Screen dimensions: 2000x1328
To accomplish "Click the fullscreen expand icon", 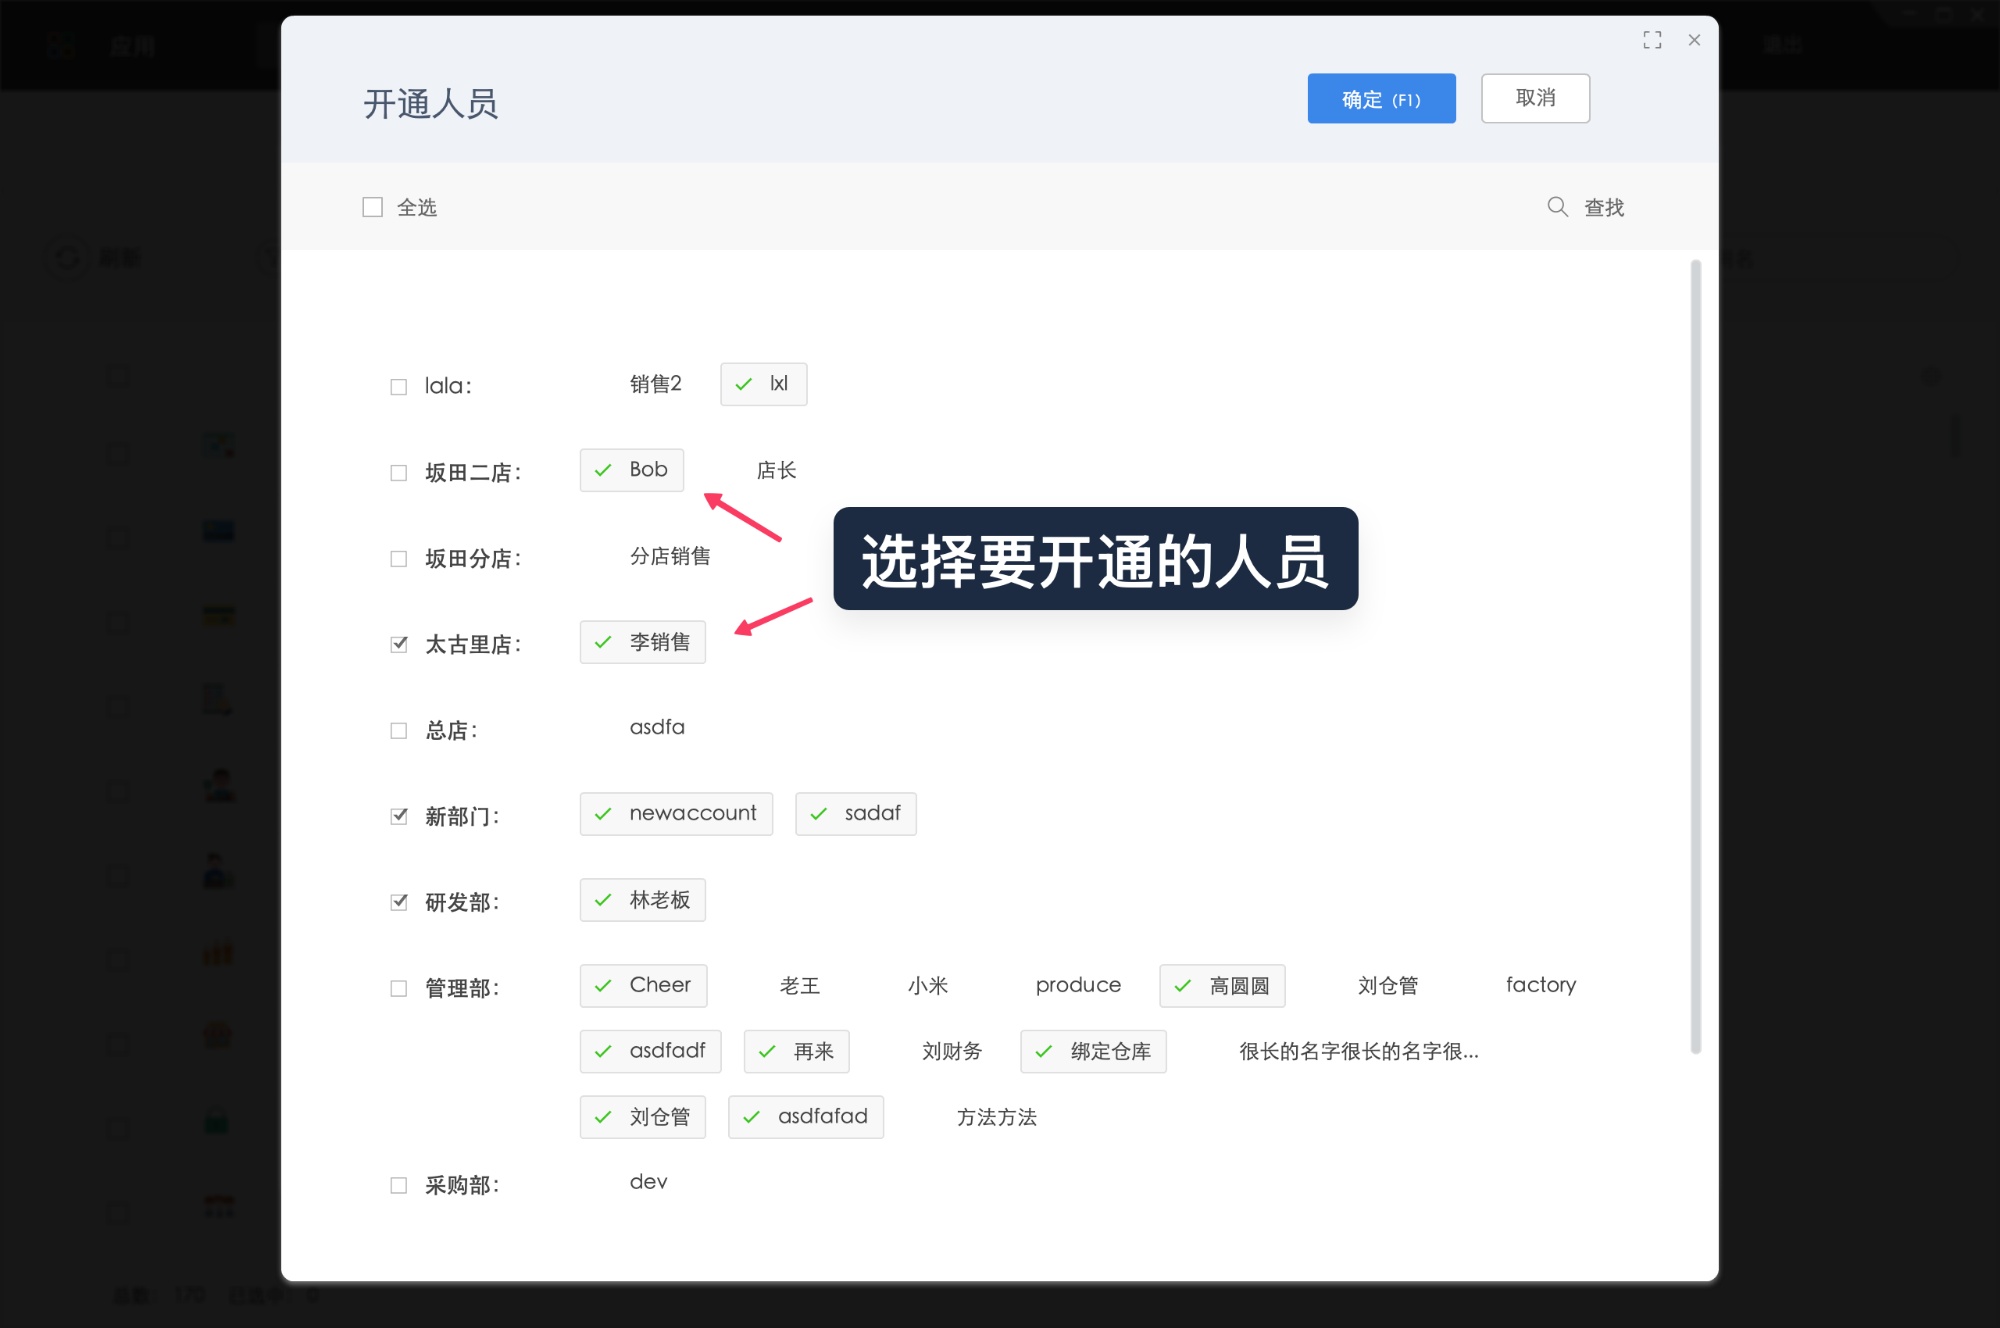I will pyautogui.click(x=1653, y=40).
